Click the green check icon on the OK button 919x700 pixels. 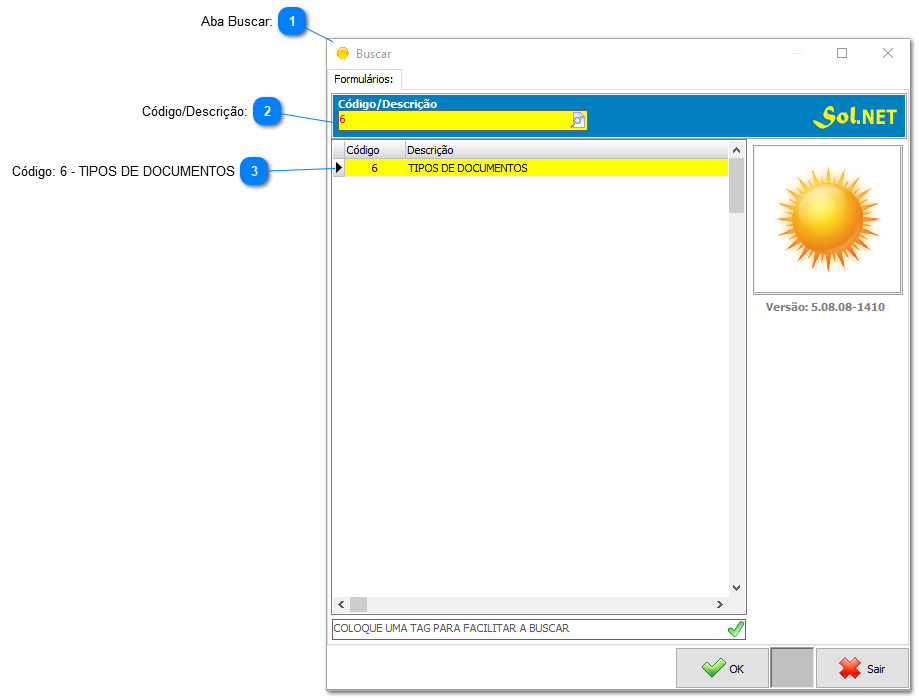coord(712,668)
